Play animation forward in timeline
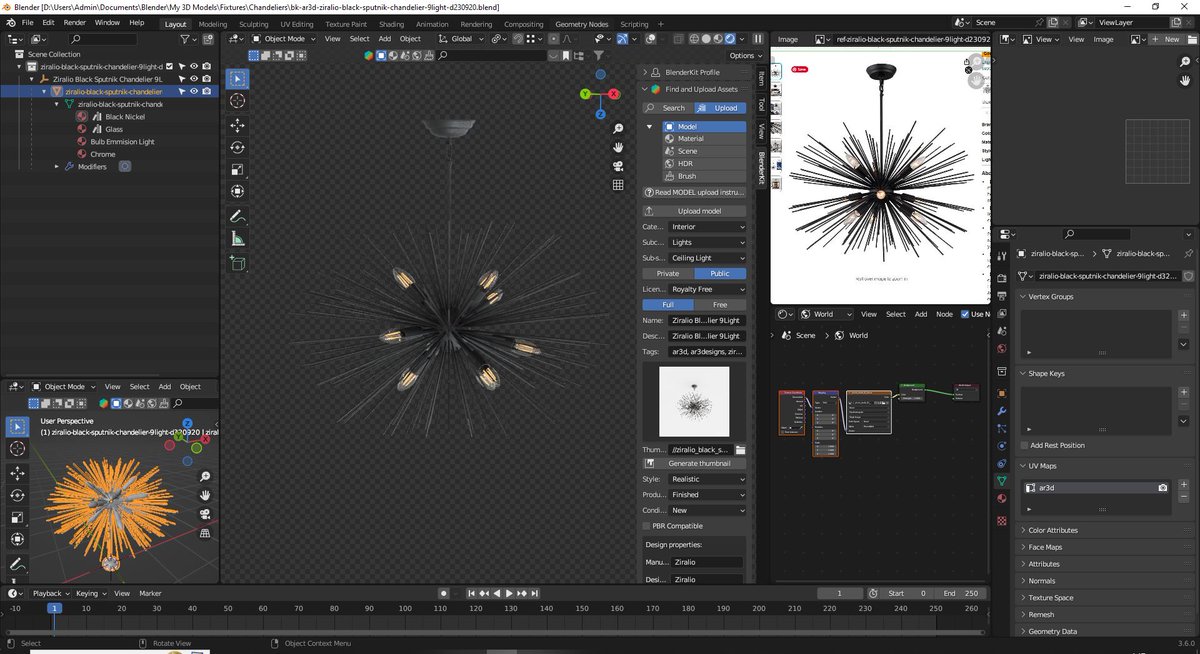 pyautogui.click(x=509, y=593)
